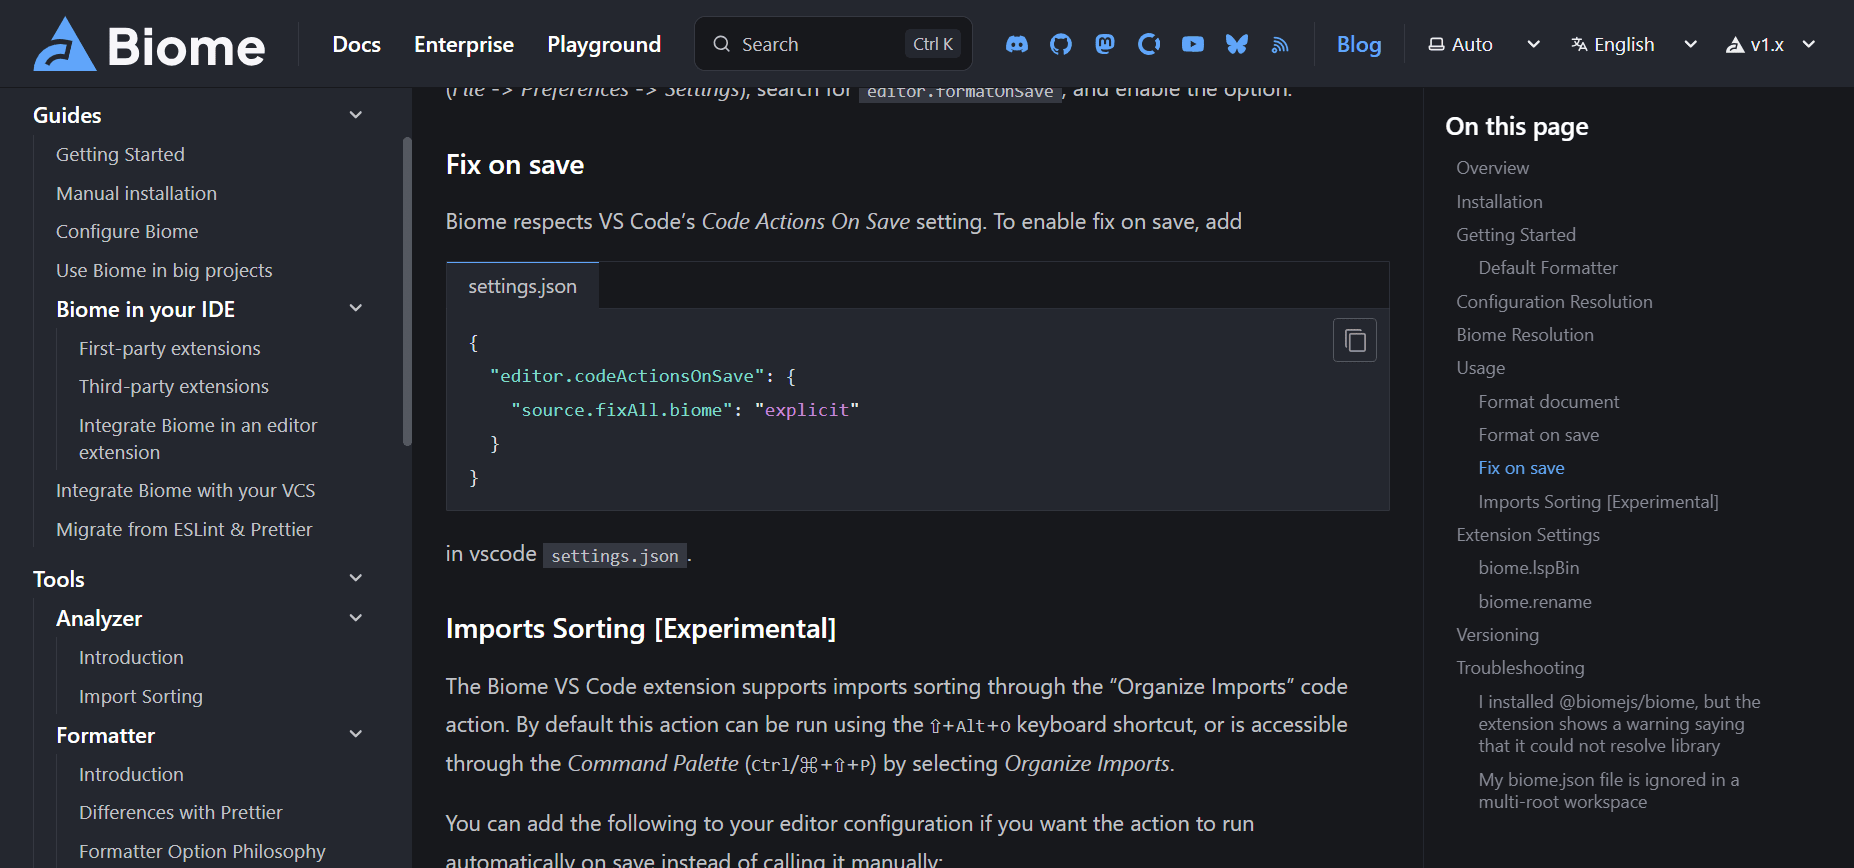Visit the Bluesky butterfly icon
1854x868 pixels.
click(1237, 44)
